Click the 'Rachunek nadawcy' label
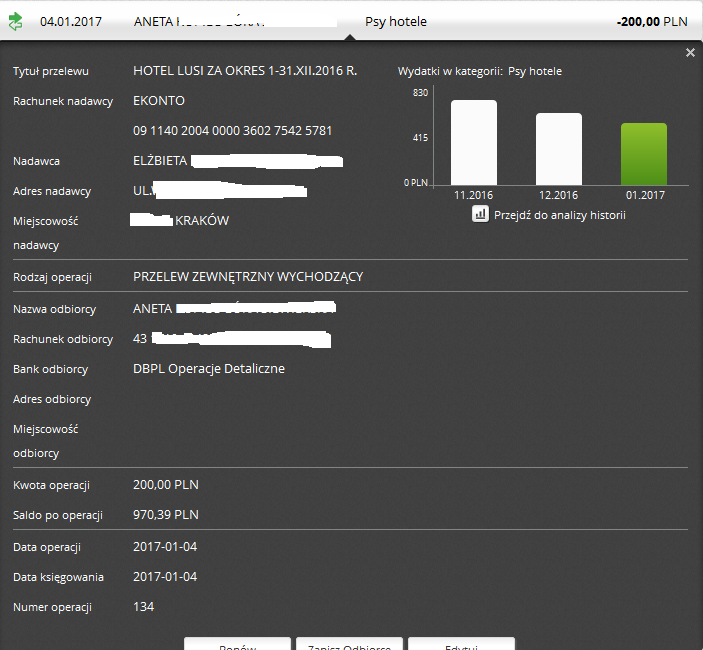703x650 pixels. (63, 101)
